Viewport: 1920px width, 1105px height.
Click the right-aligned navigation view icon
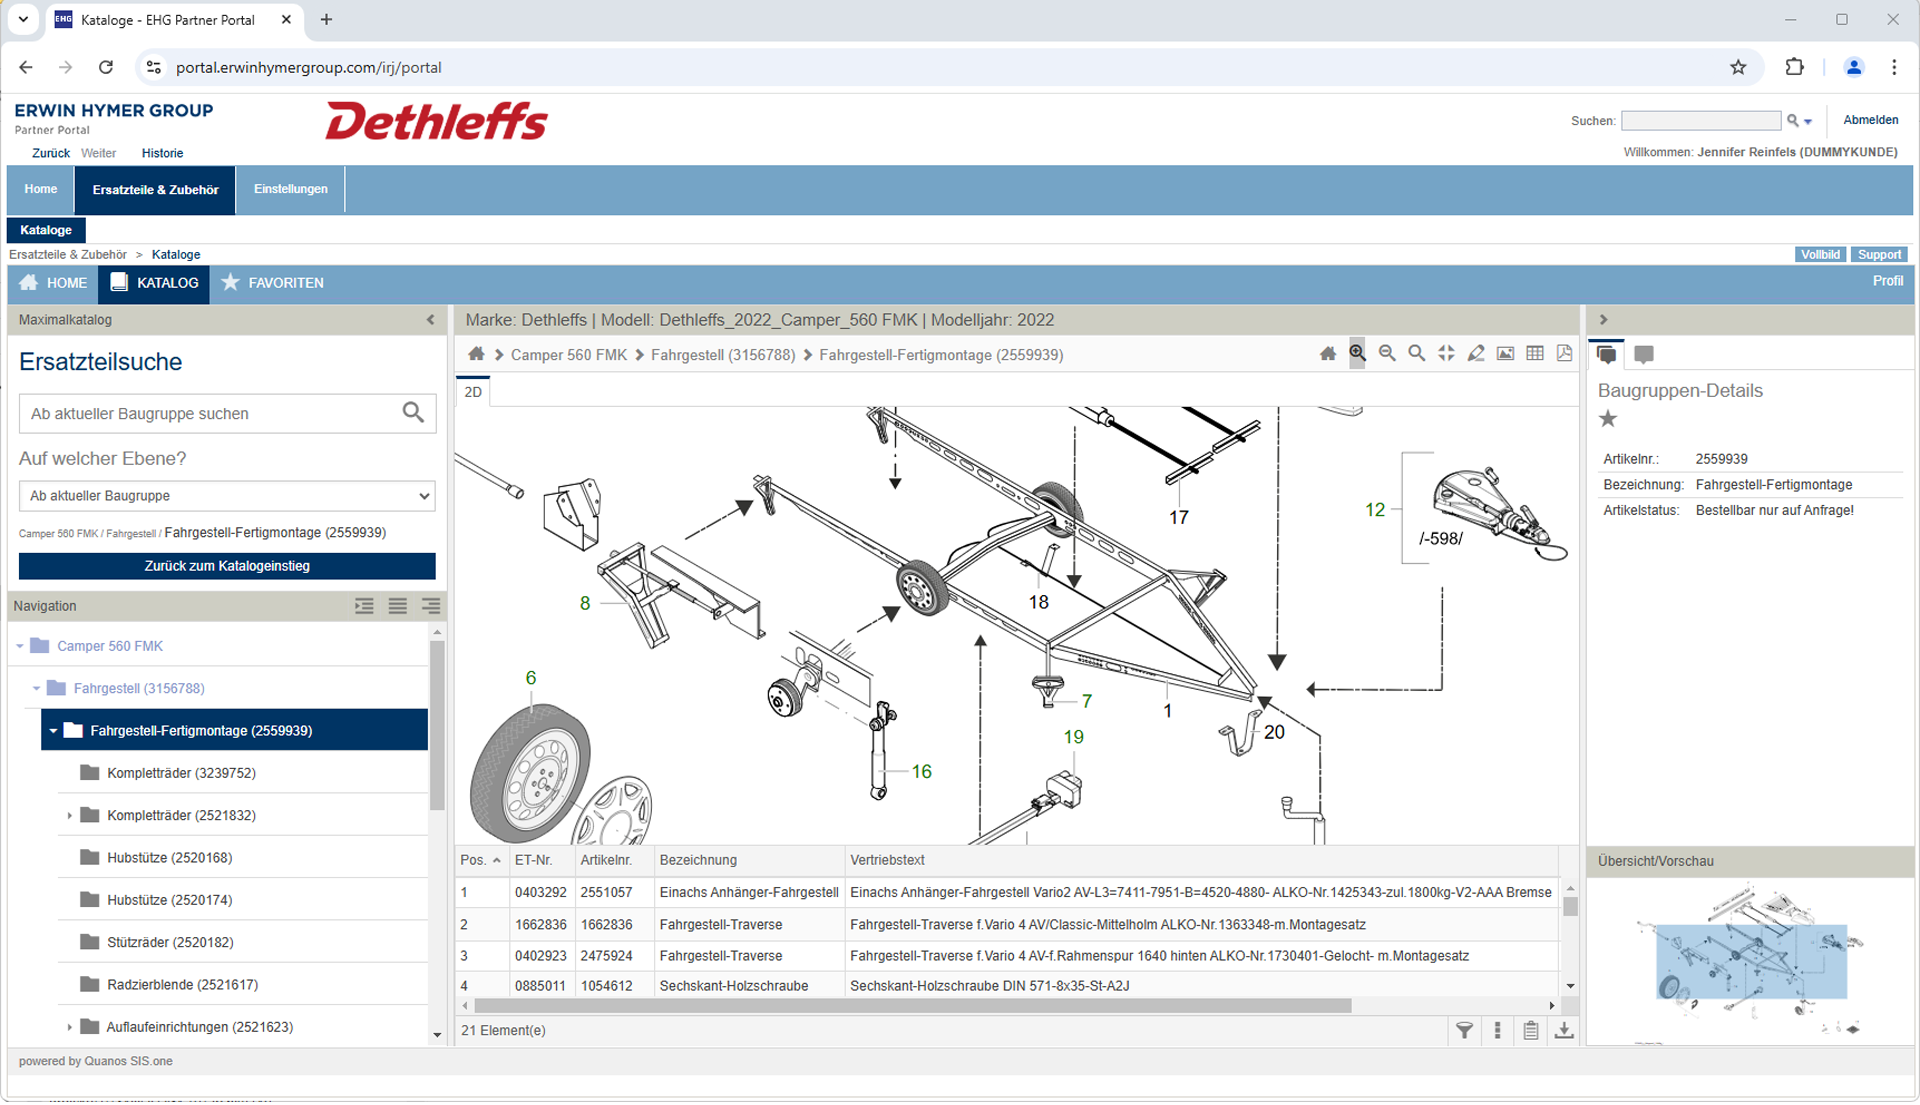pos(431,606)
